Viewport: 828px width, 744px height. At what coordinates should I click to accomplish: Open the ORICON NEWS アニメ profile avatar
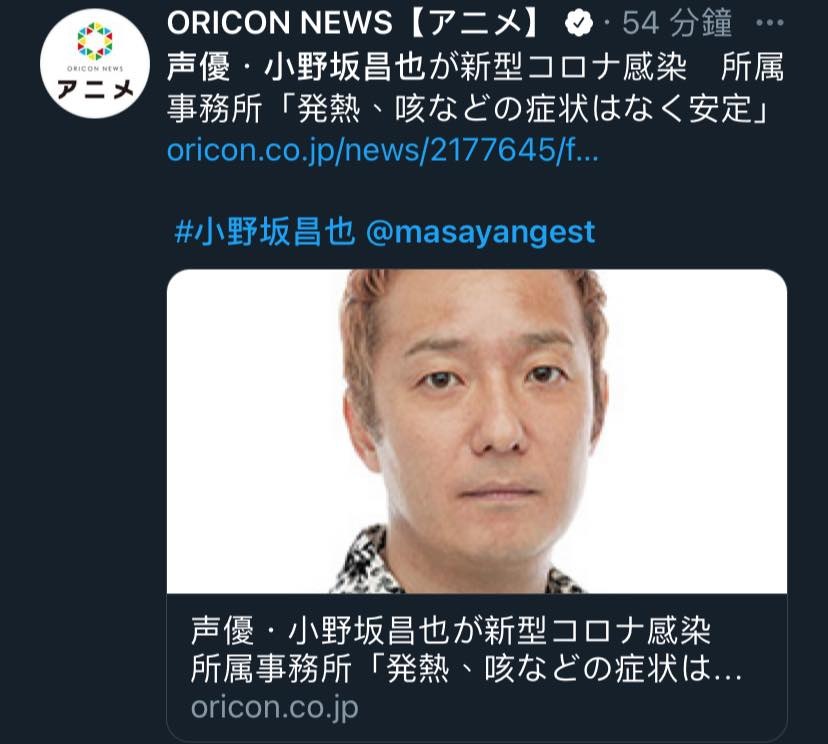pyautogui.click(x=95, y=63)
